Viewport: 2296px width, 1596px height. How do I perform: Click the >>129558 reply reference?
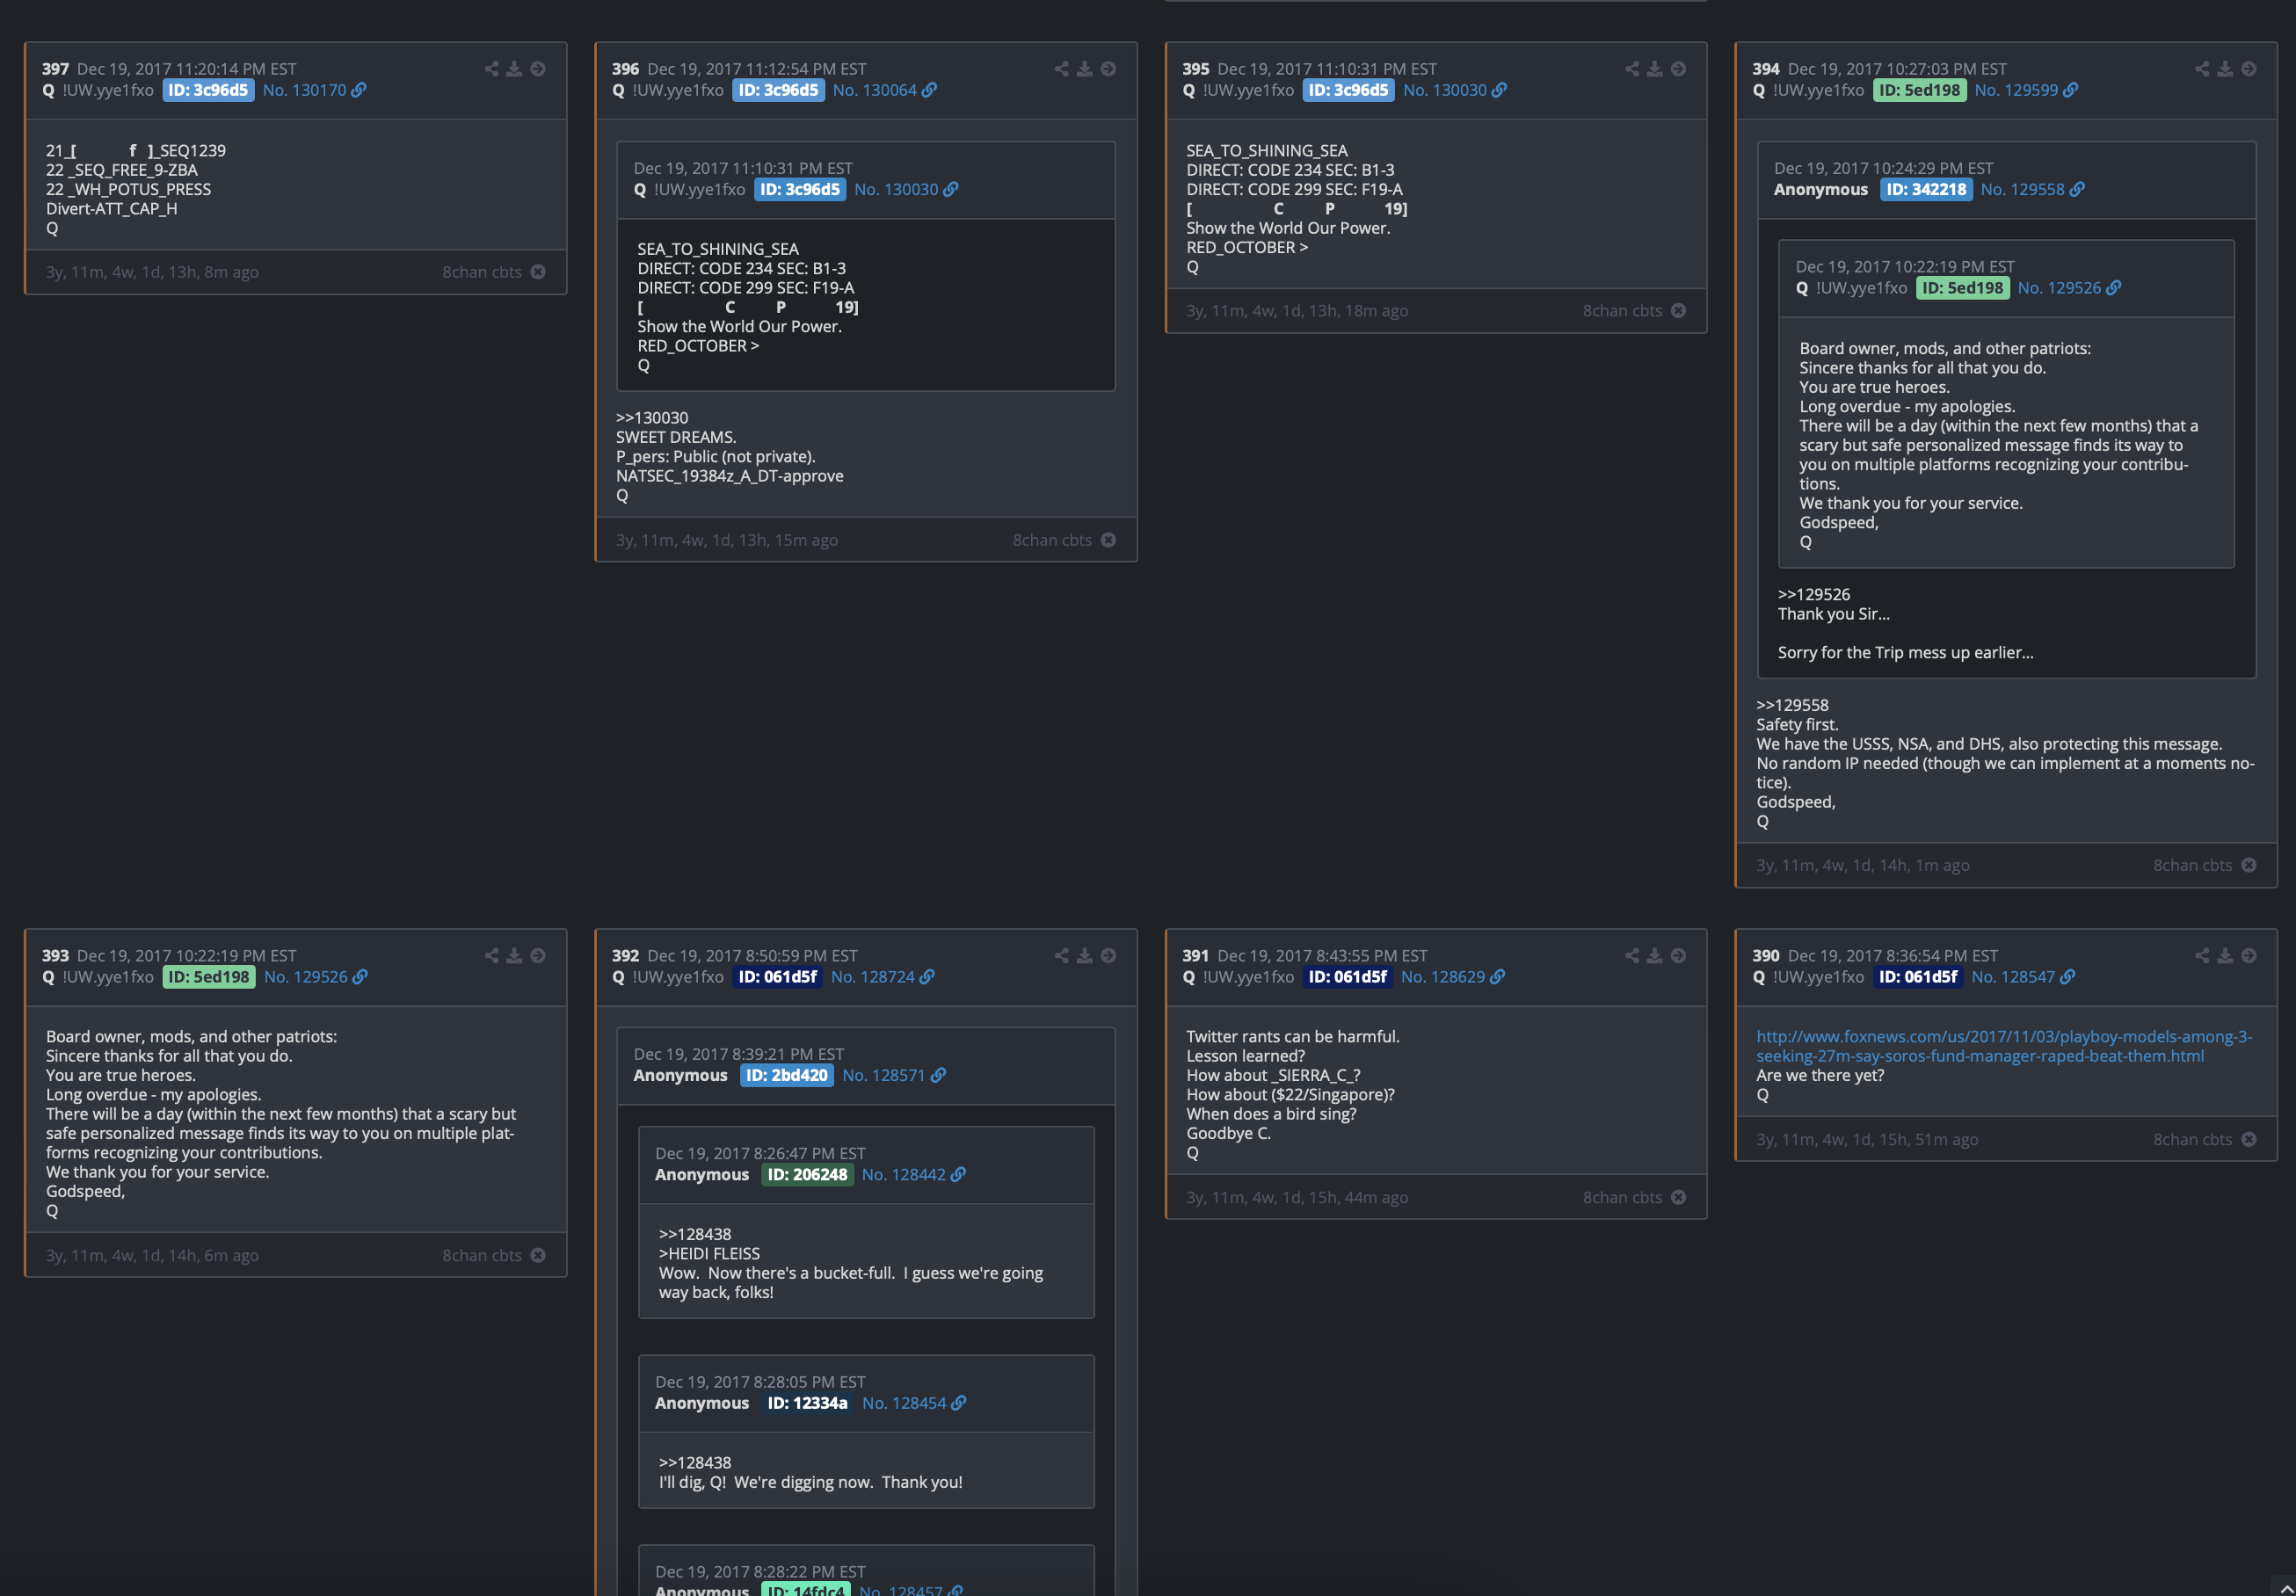pyautogui.click(x=1792, y=705)
